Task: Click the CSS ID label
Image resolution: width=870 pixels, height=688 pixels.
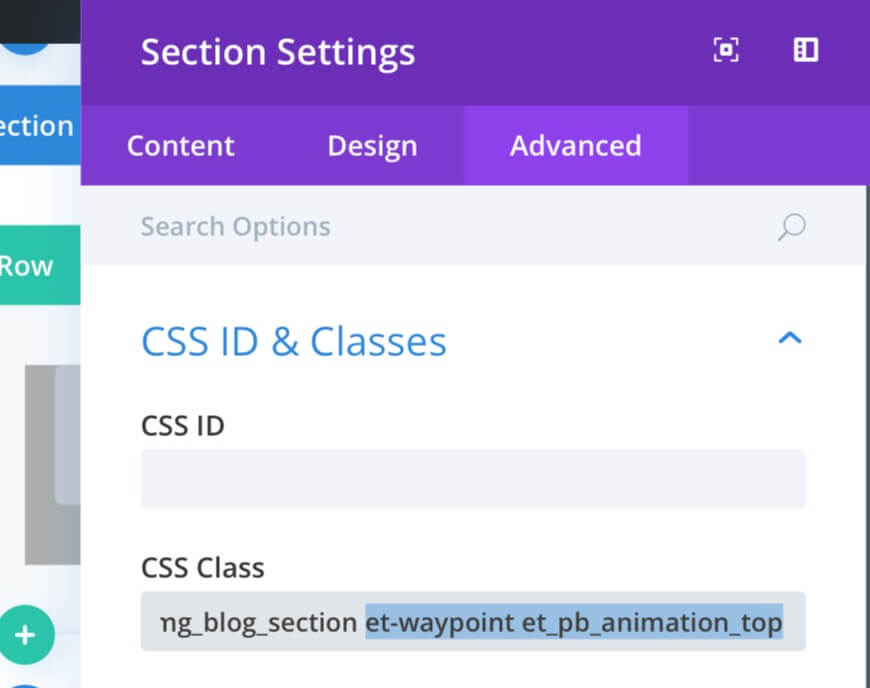Action: tap(183, 426)
